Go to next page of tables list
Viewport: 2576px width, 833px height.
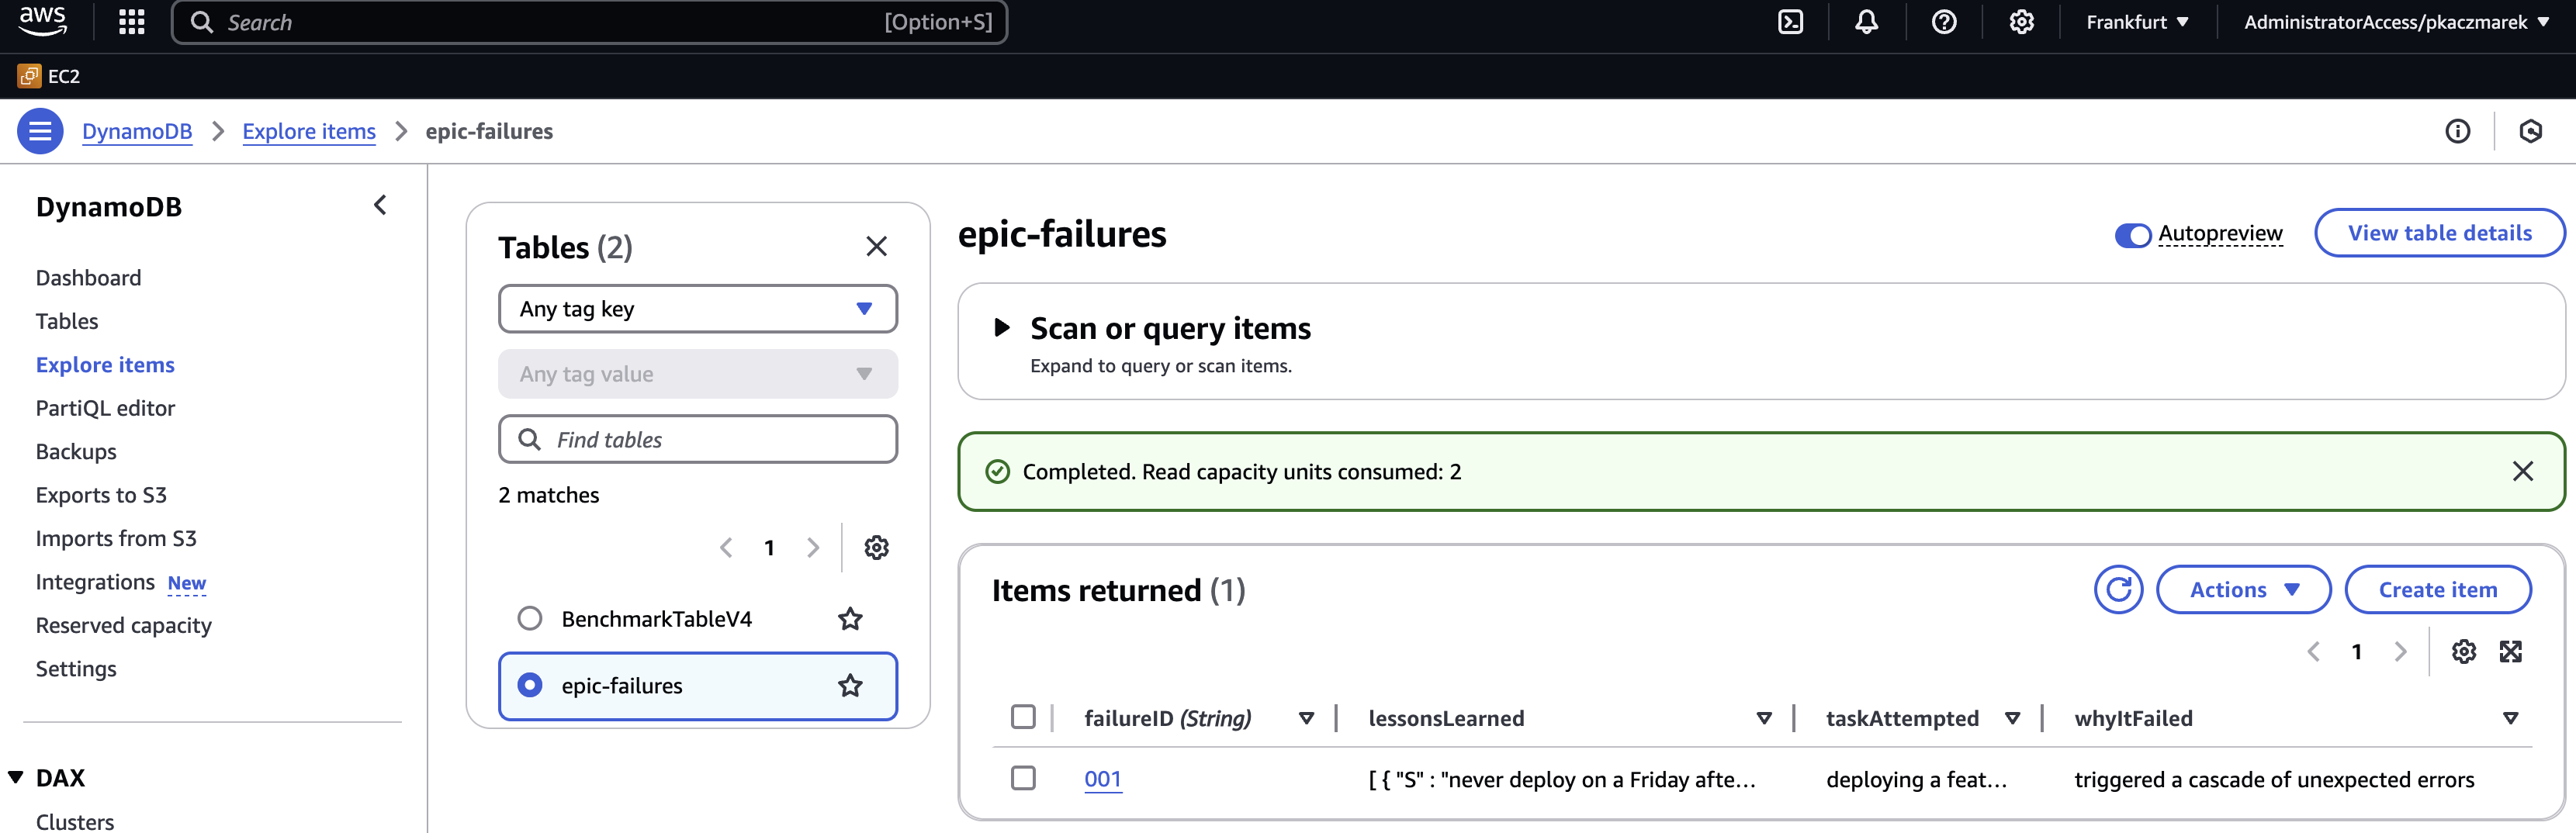(x=812, y=548)
